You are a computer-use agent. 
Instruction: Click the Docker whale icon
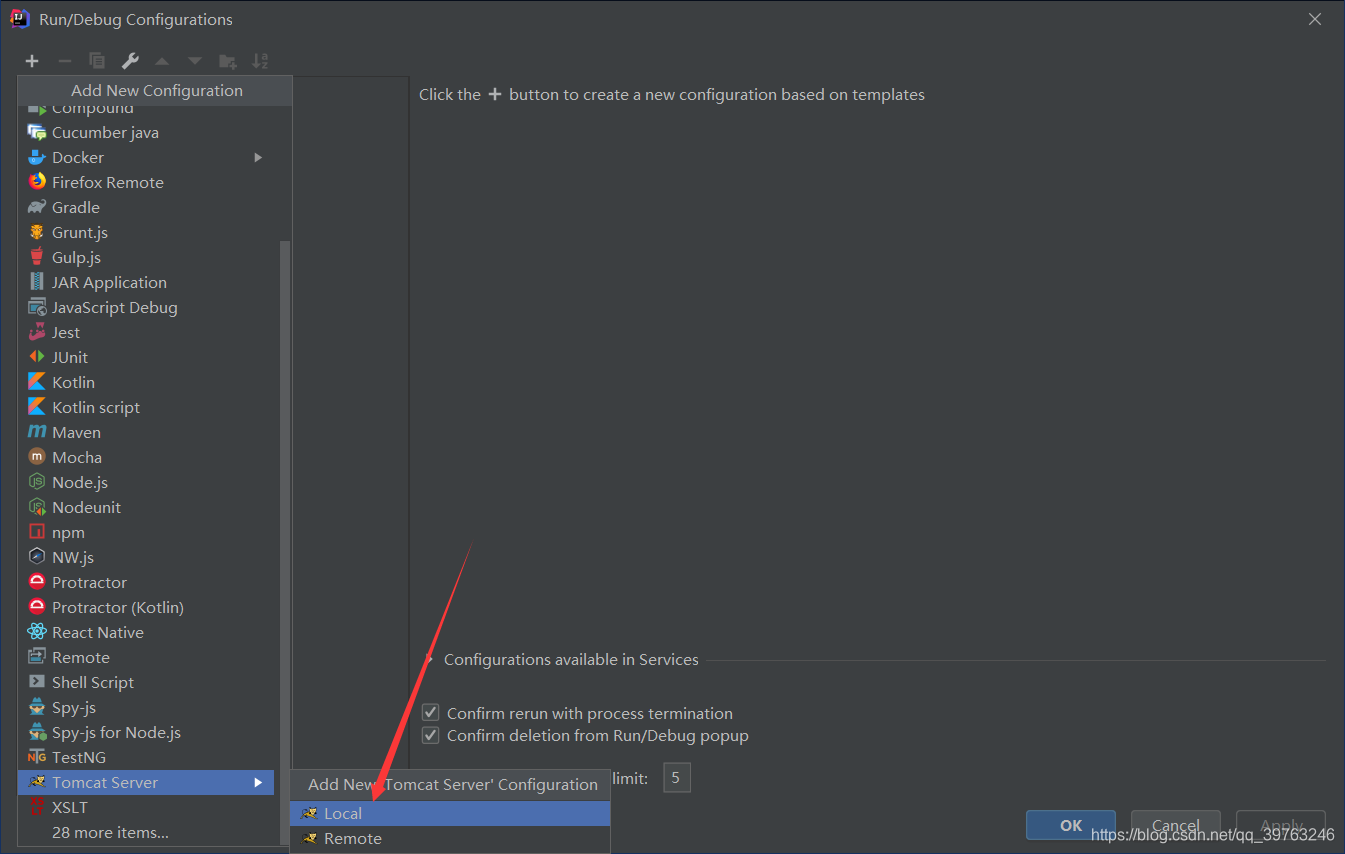tap(37, 157)
